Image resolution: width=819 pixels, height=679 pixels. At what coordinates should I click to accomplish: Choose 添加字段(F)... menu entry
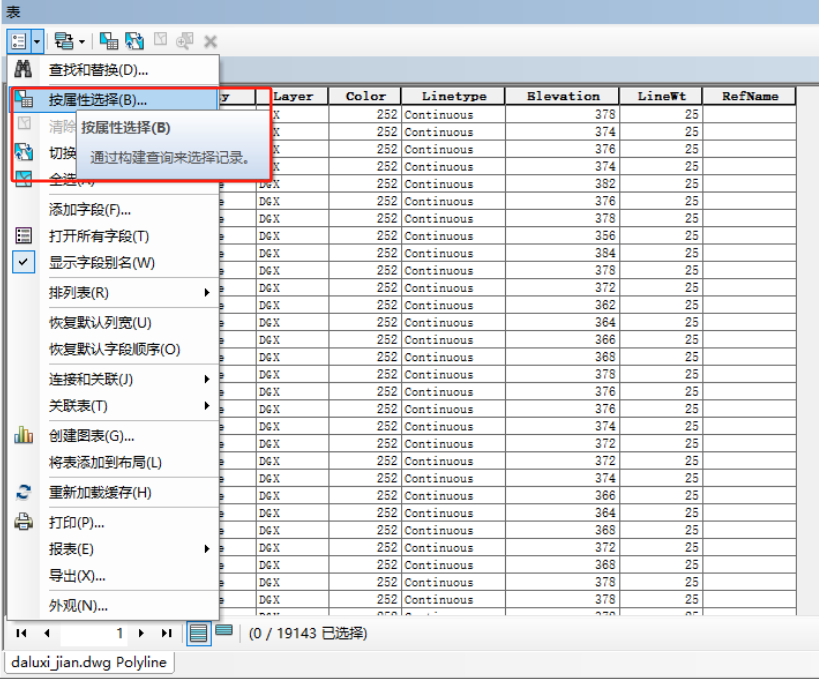[x=114, y=210]
